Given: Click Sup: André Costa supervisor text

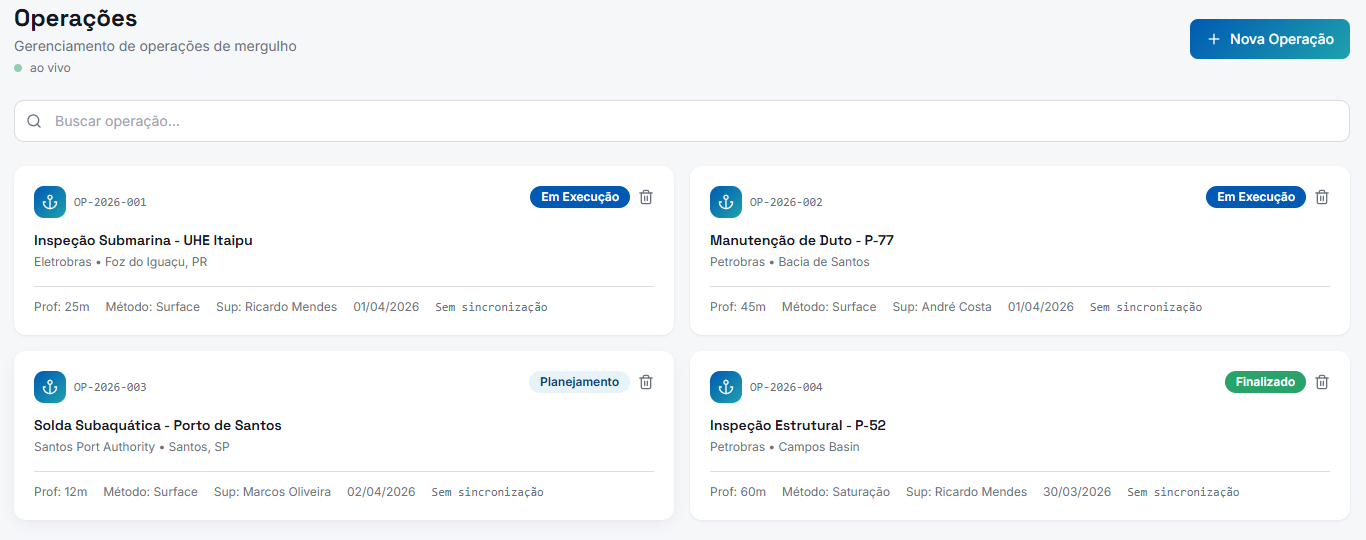Looking at the screenshot, I should [942, 307].
